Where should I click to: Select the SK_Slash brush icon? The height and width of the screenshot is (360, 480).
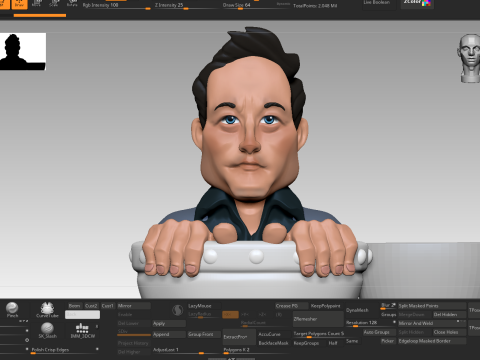coord(47,330)
